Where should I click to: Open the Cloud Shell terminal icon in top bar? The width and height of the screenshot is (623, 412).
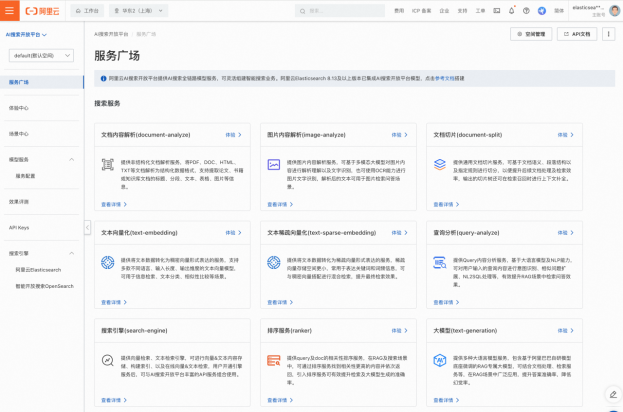pos(497,11)
